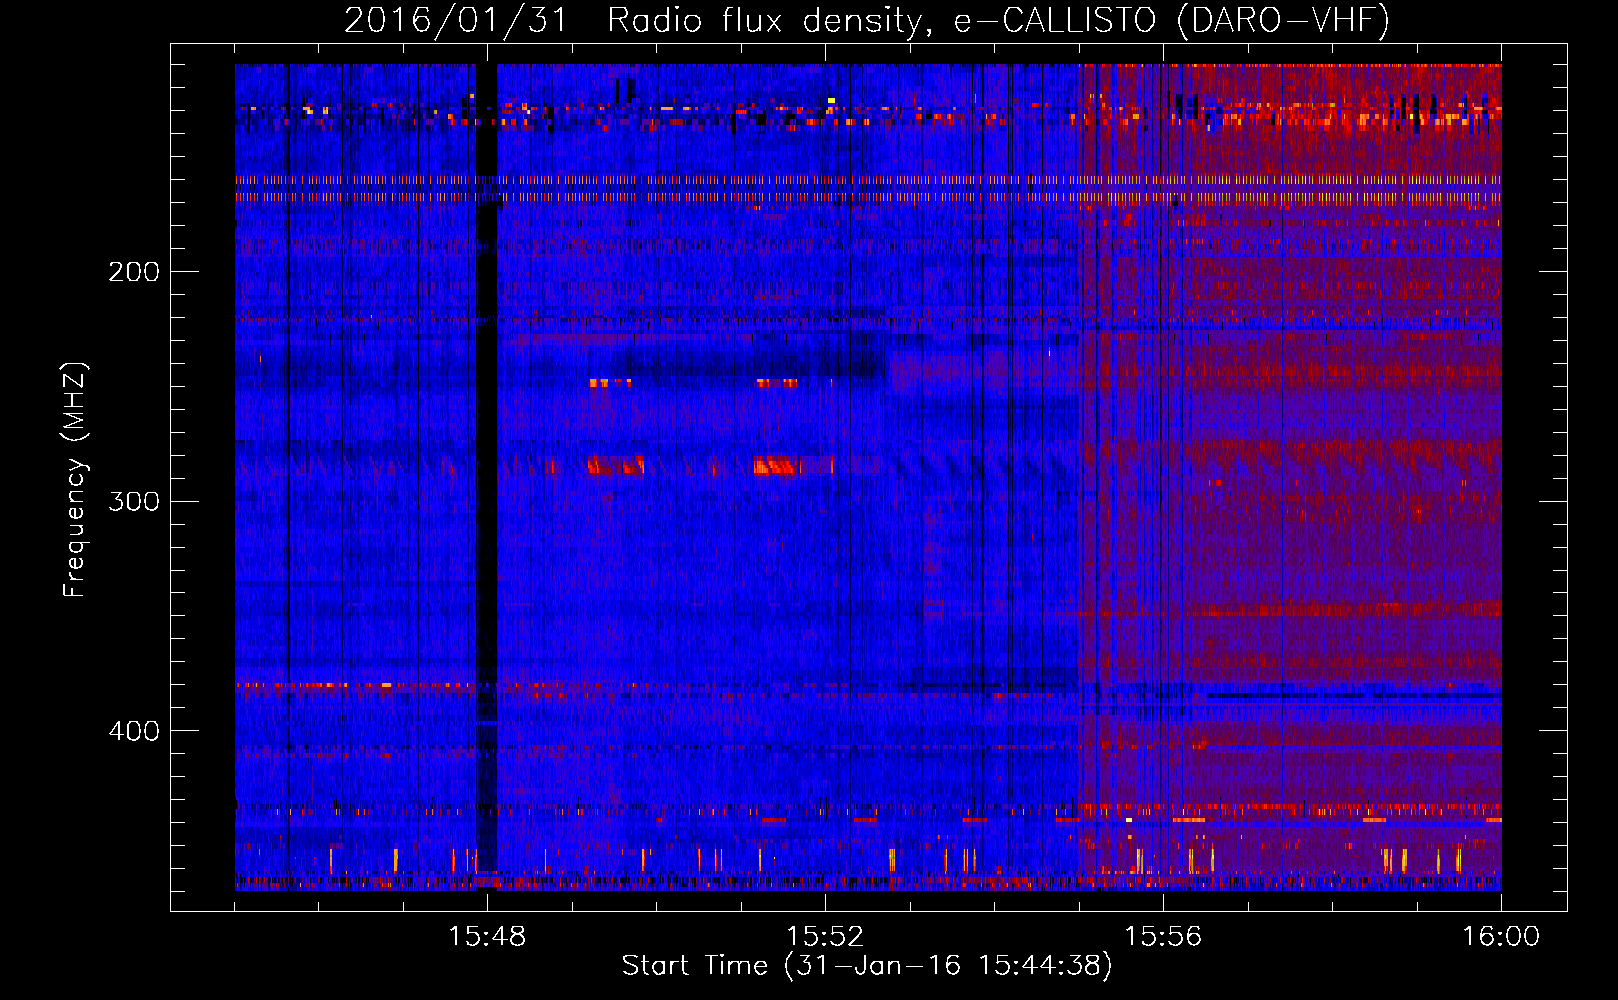Click the 300 frequency tick label
The width and height of the screenshot is (1618, 1000).
(x=134, y=501)
